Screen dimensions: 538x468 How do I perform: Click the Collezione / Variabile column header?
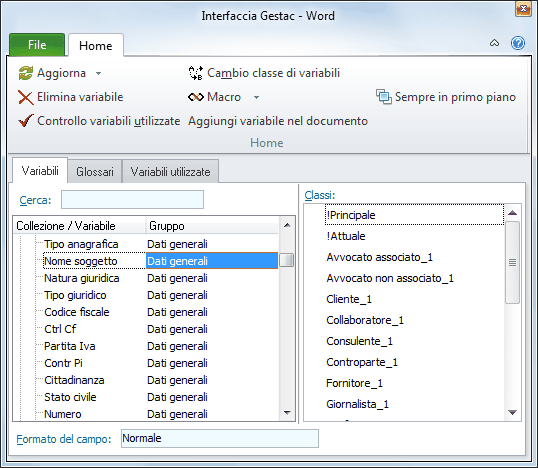coord(79,226)
